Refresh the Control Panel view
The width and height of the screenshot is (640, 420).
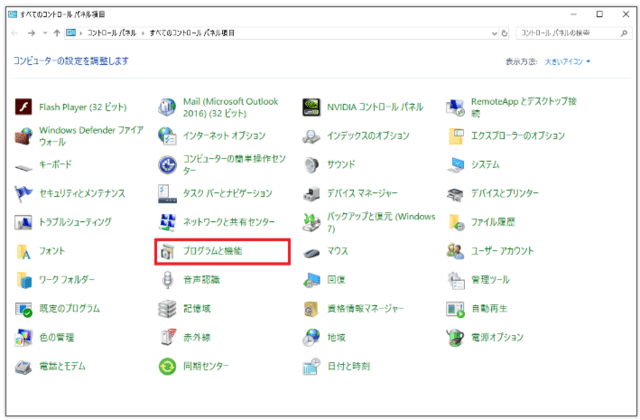(504, 33)
